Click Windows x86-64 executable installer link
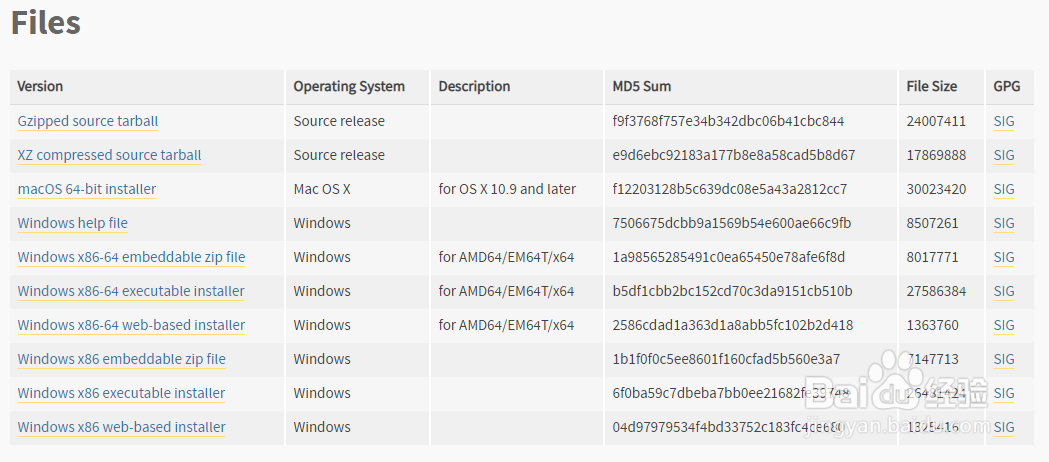Screen dimensions: 1049x462 tap(131, 291)
